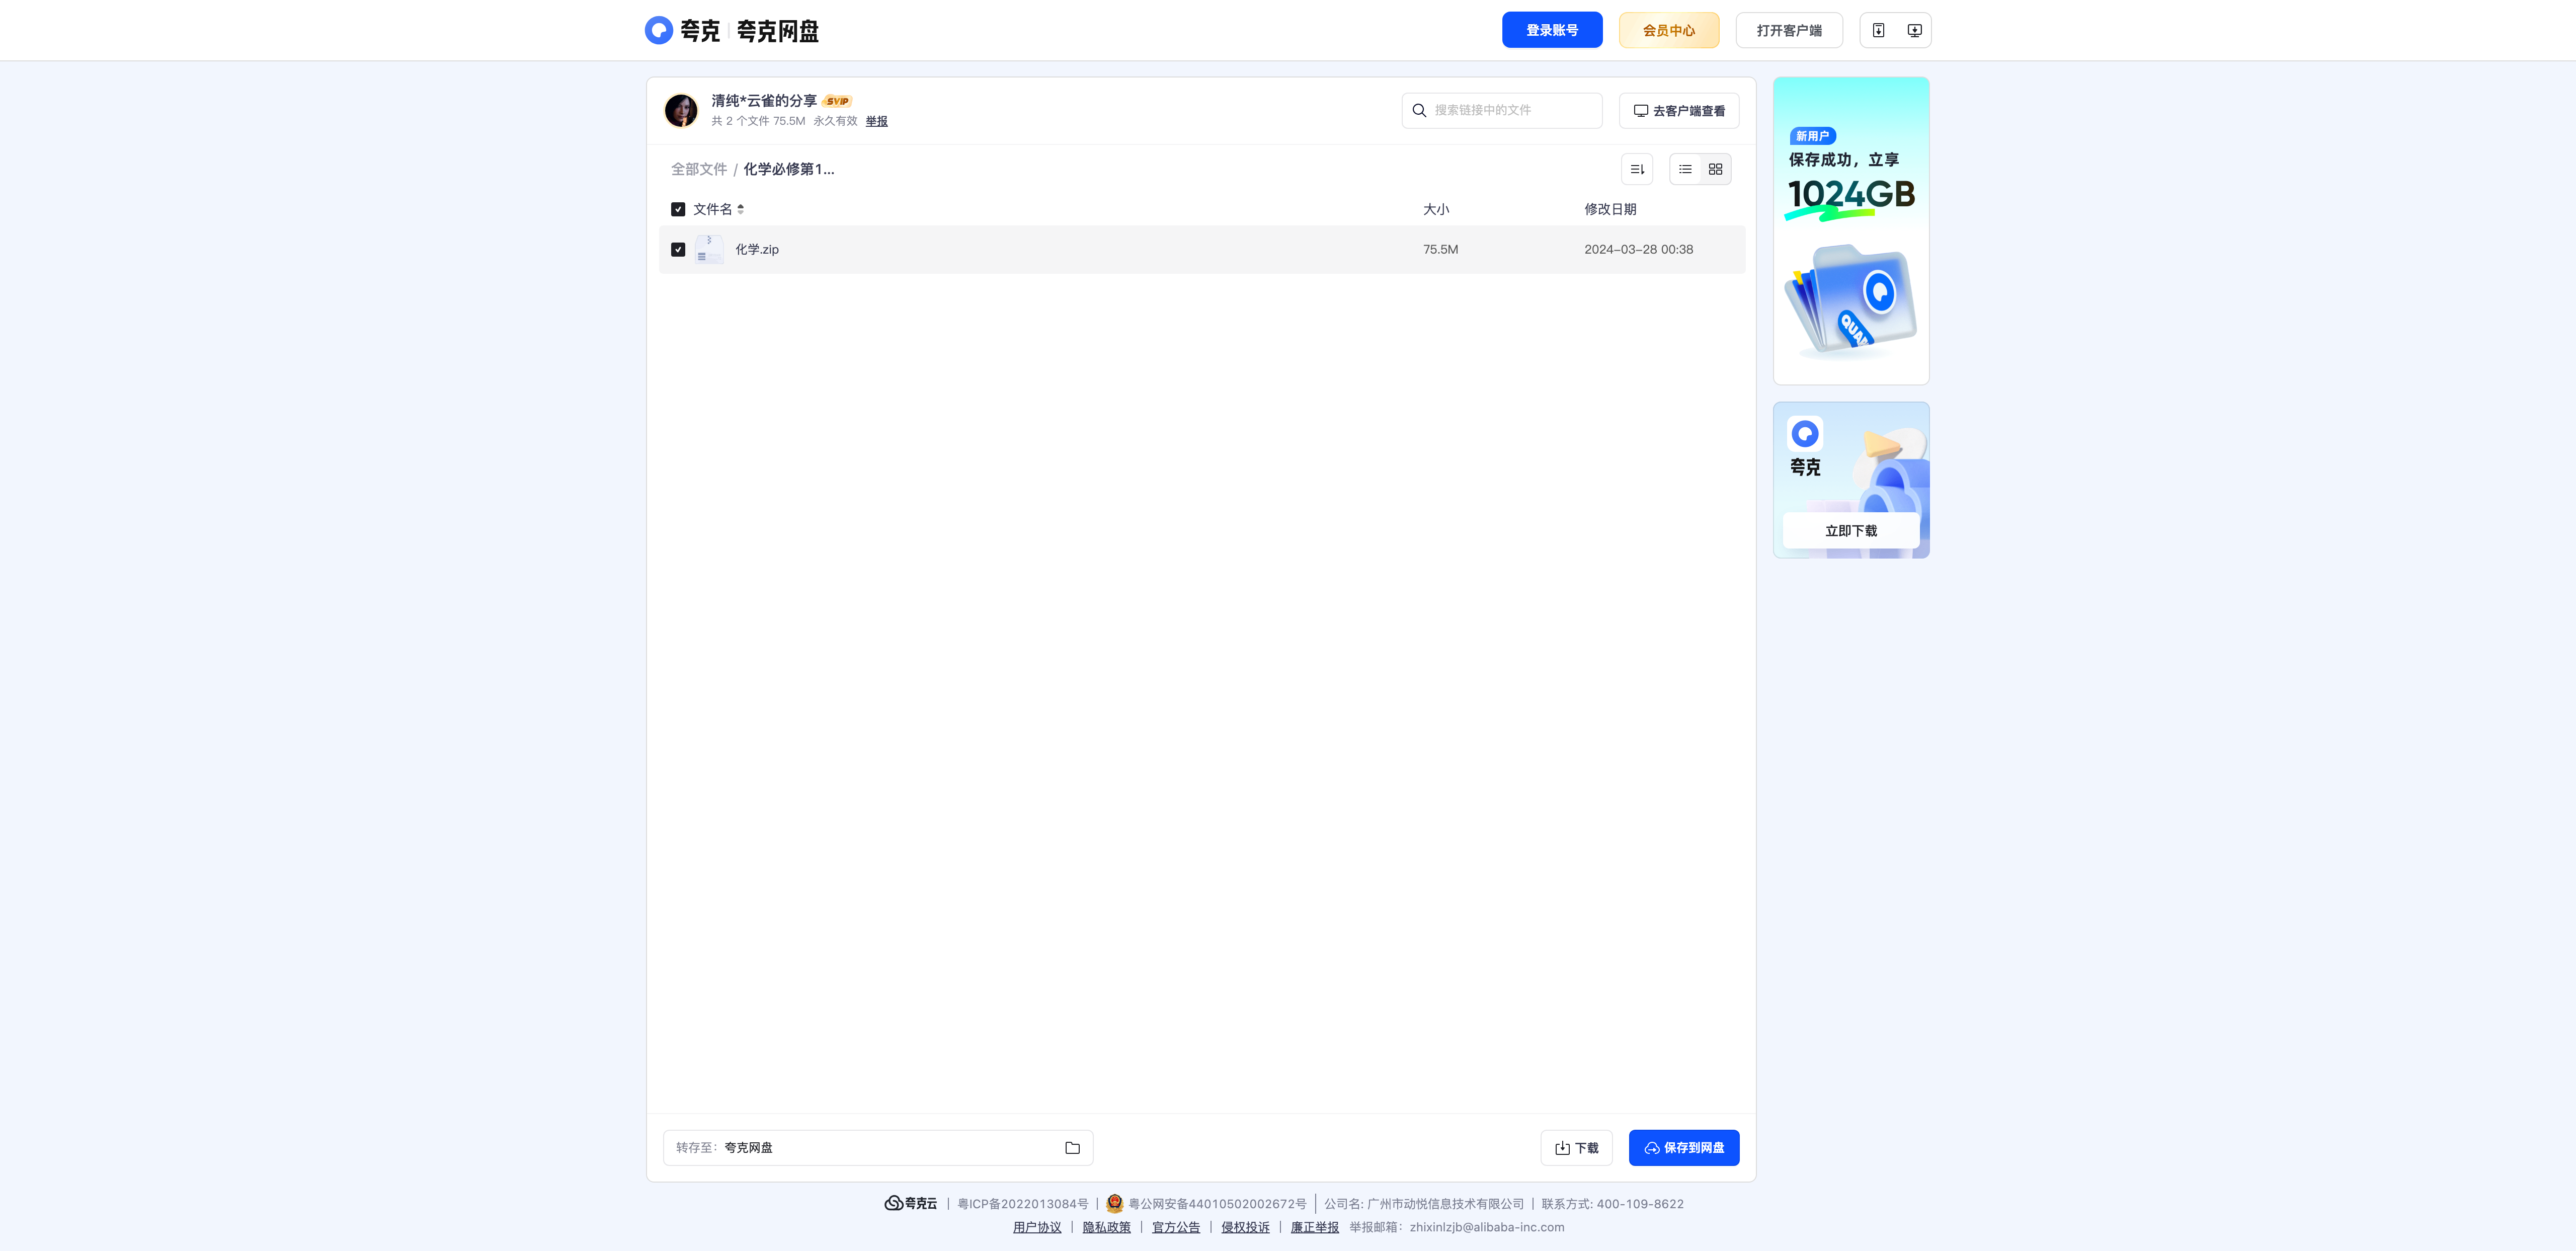This screenshot has height=1251, width=2576.
Task: Go to 全部文件 breadcrumb
Action: [x=699, y=169]
